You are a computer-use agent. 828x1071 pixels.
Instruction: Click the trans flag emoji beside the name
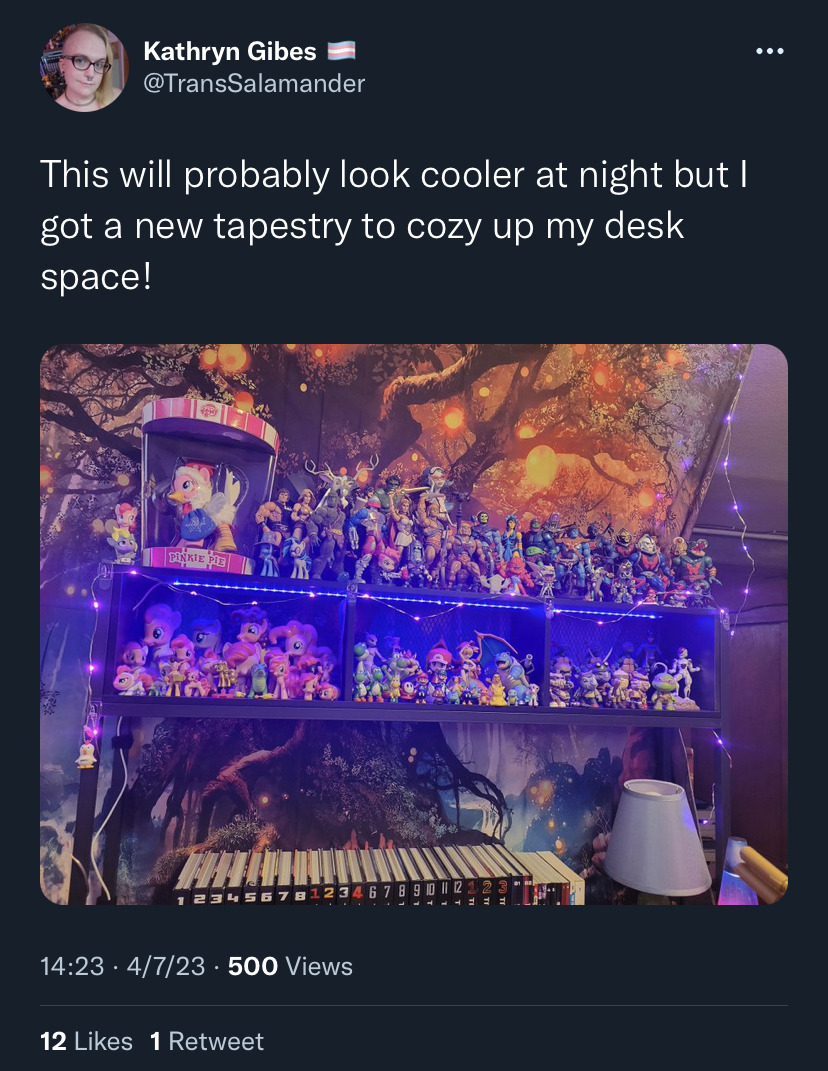tap(341, 51)
